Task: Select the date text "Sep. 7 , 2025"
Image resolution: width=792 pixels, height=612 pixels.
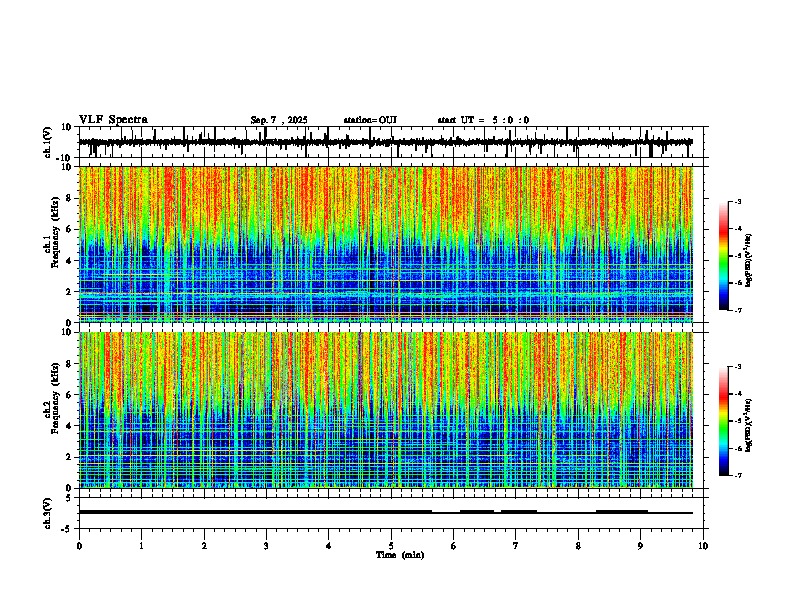Action: coord(279,120)
